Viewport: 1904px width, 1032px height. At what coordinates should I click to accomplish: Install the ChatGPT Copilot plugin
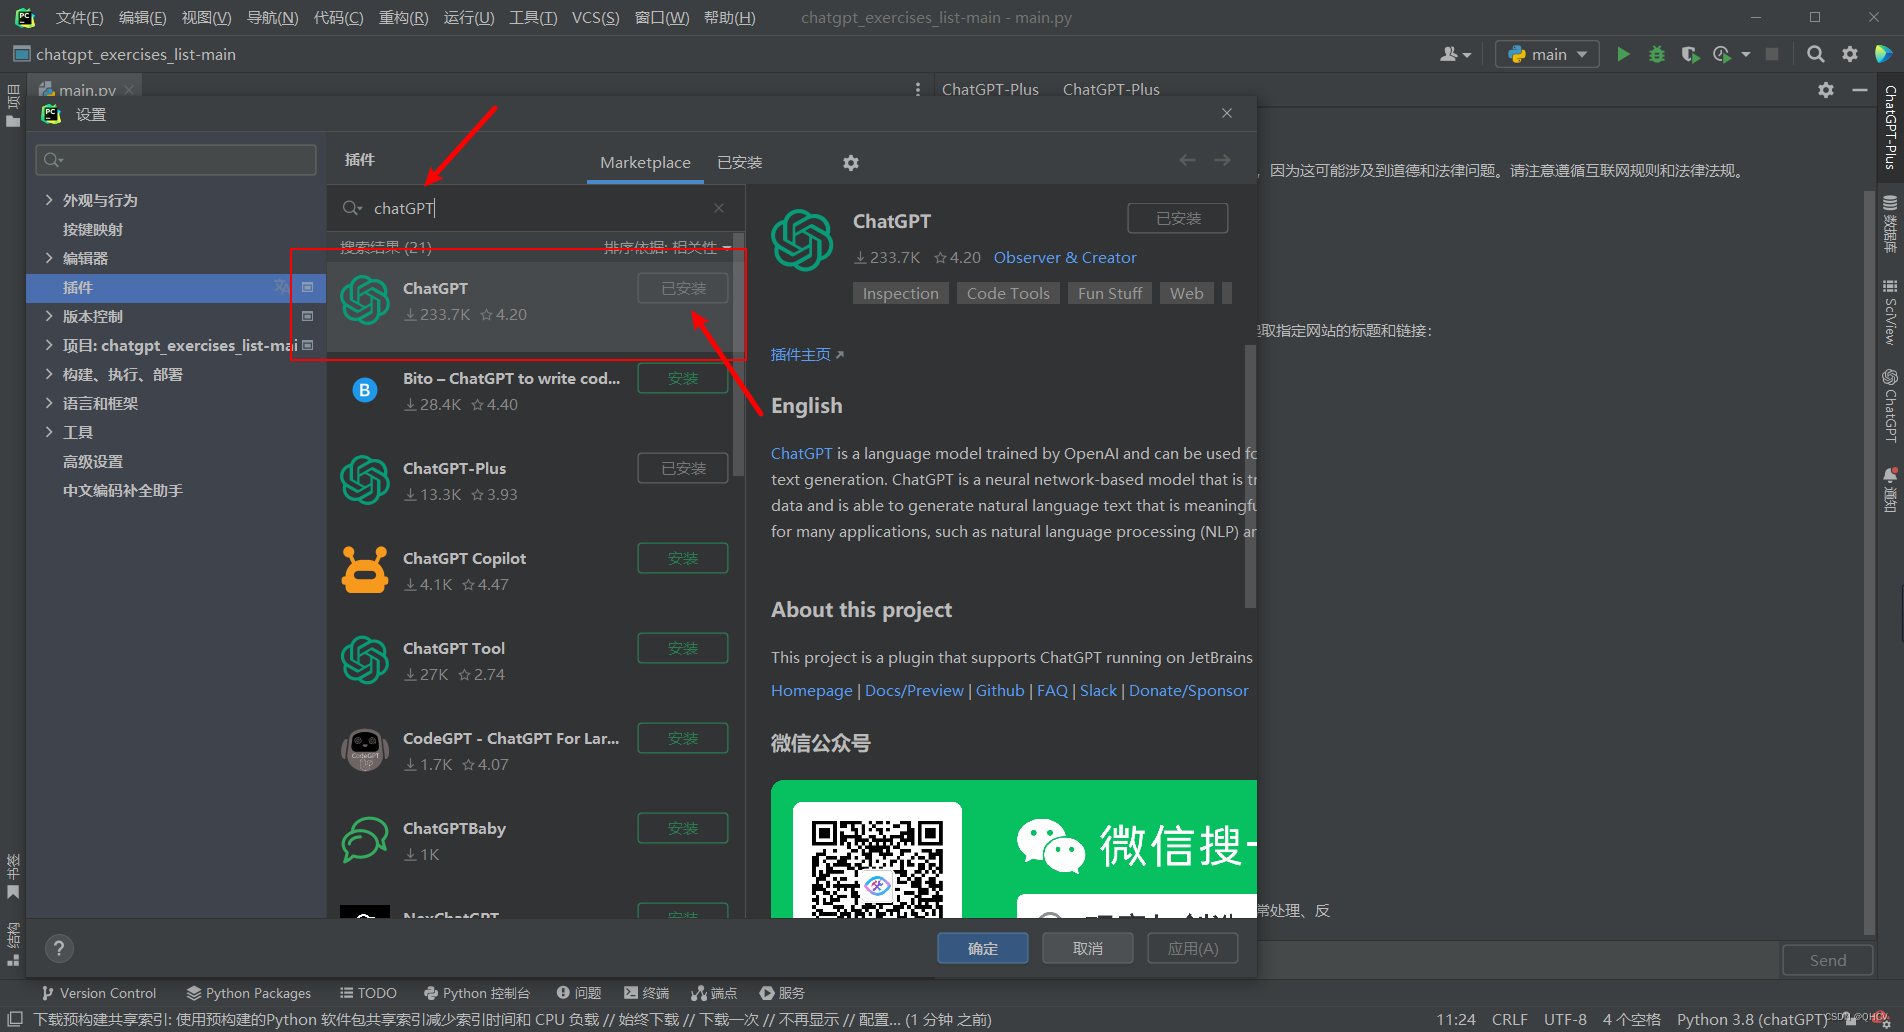click(683, 559)
